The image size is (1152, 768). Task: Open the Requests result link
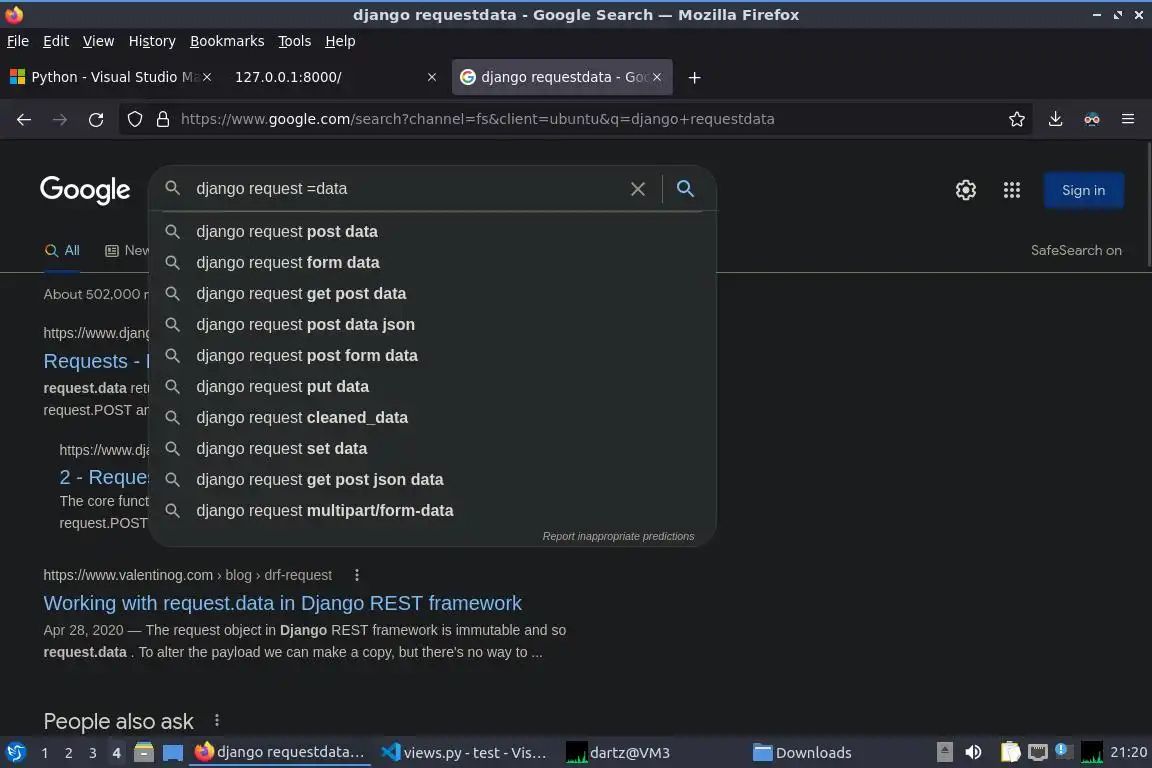[x=96, y=361]
